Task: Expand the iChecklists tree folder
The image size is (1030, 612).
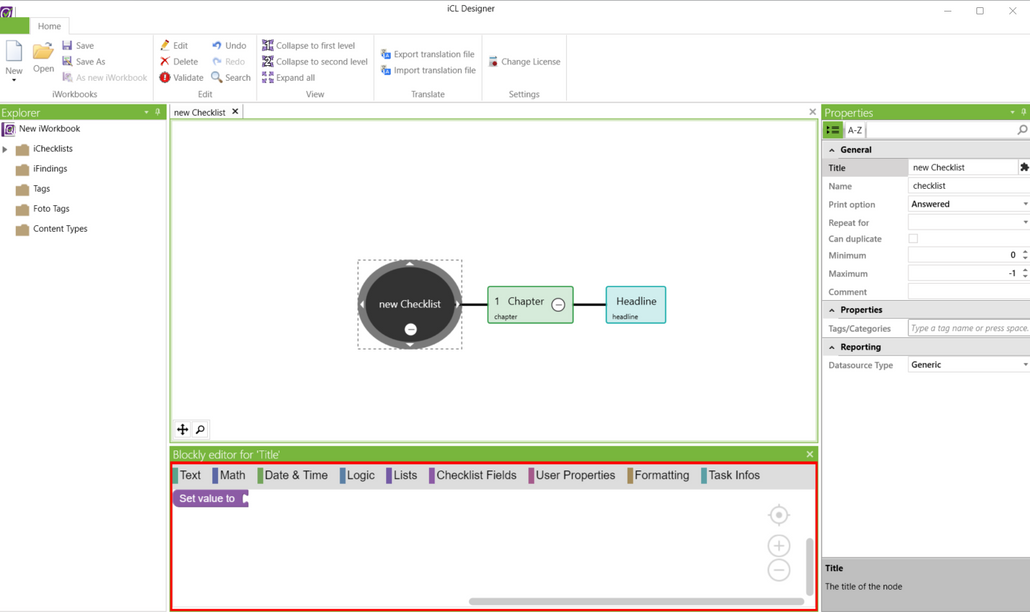Action: click(x=6, y=149)
